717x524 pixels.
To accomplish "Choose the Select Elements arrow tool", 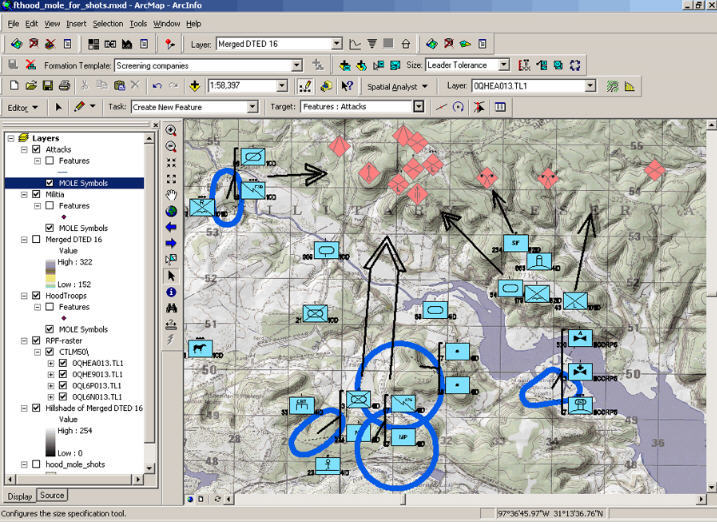I will coord(171,276).
